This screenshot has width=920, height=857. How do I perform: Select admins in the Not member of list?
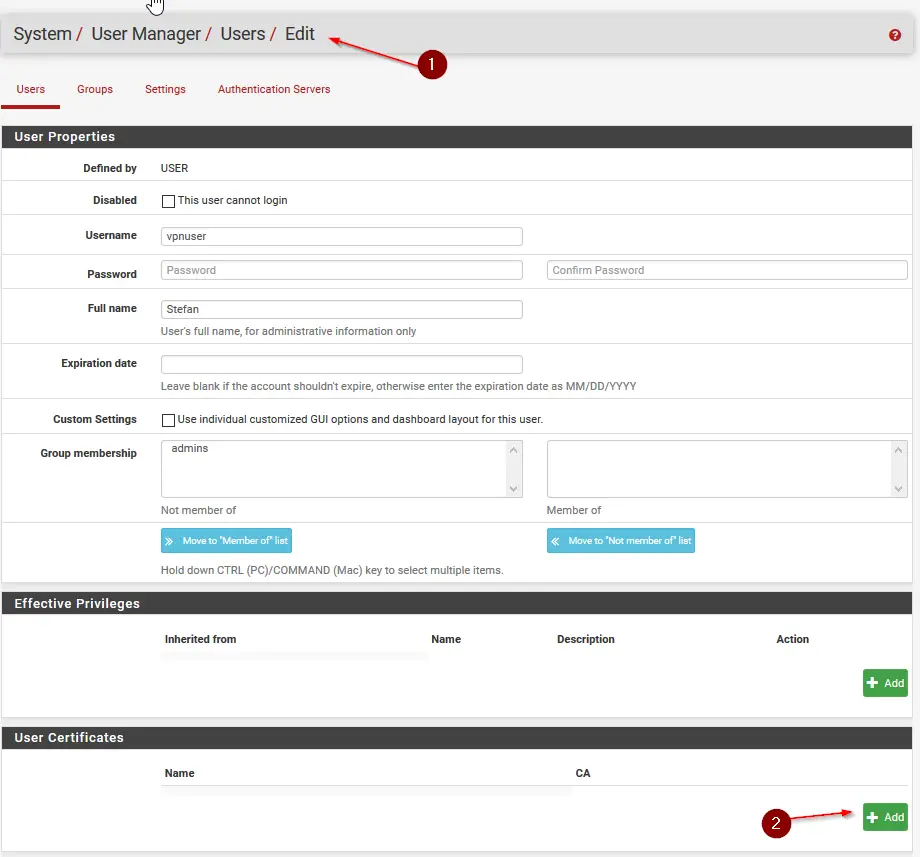point(190,448)
